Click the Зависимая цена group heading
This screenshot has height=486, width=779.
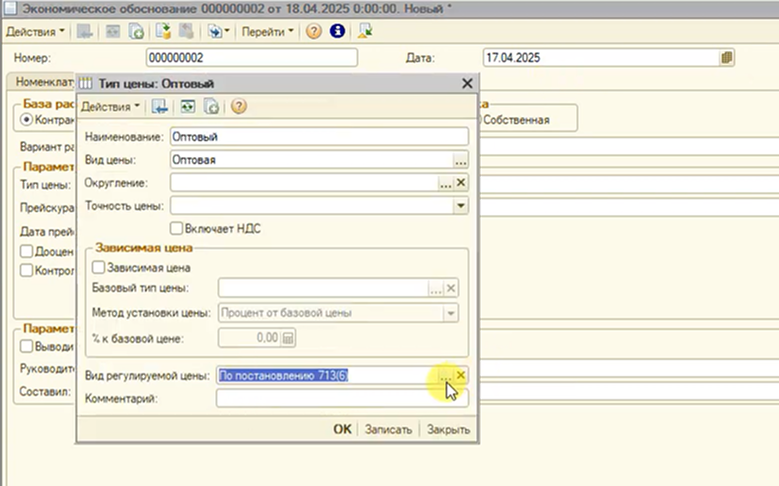[144, 247]
